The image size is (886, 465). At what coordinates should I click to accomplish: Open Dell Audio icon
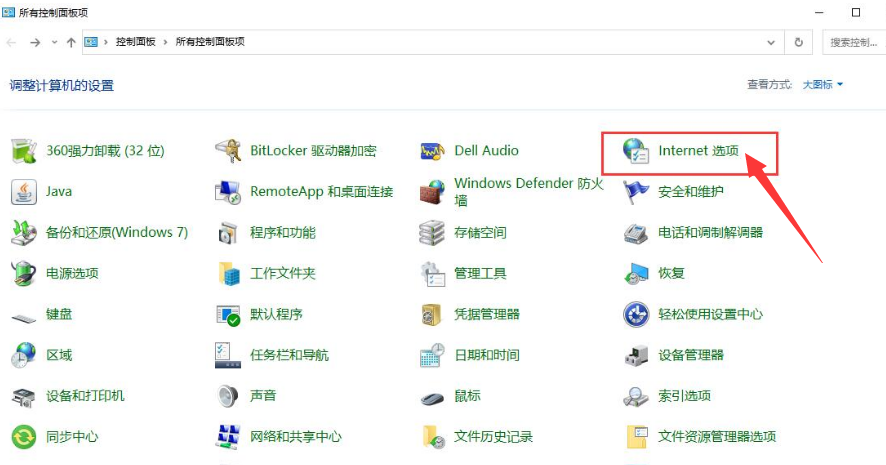click(x=432, y=151)
